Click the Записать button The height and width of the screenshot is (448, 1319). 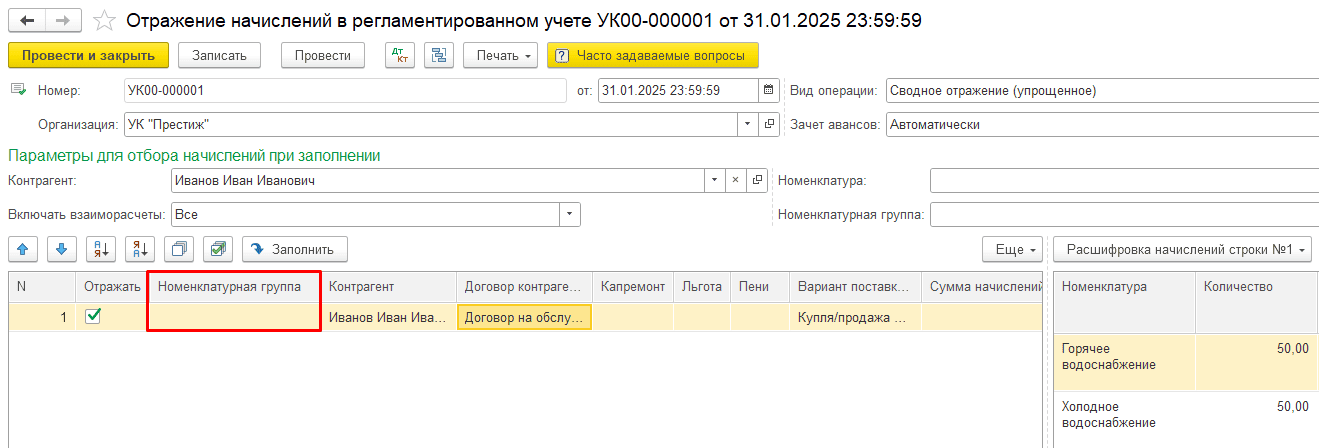tap(219, 55)
